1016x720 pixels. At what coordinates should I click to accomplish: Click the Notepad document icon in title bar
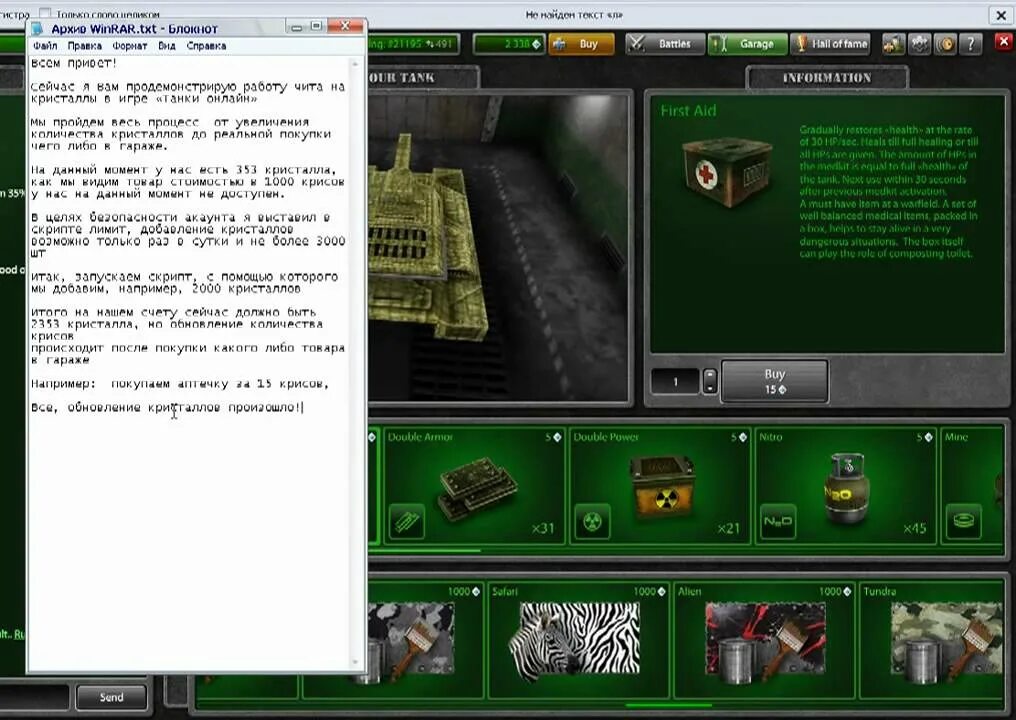click(x=38, y=29)
